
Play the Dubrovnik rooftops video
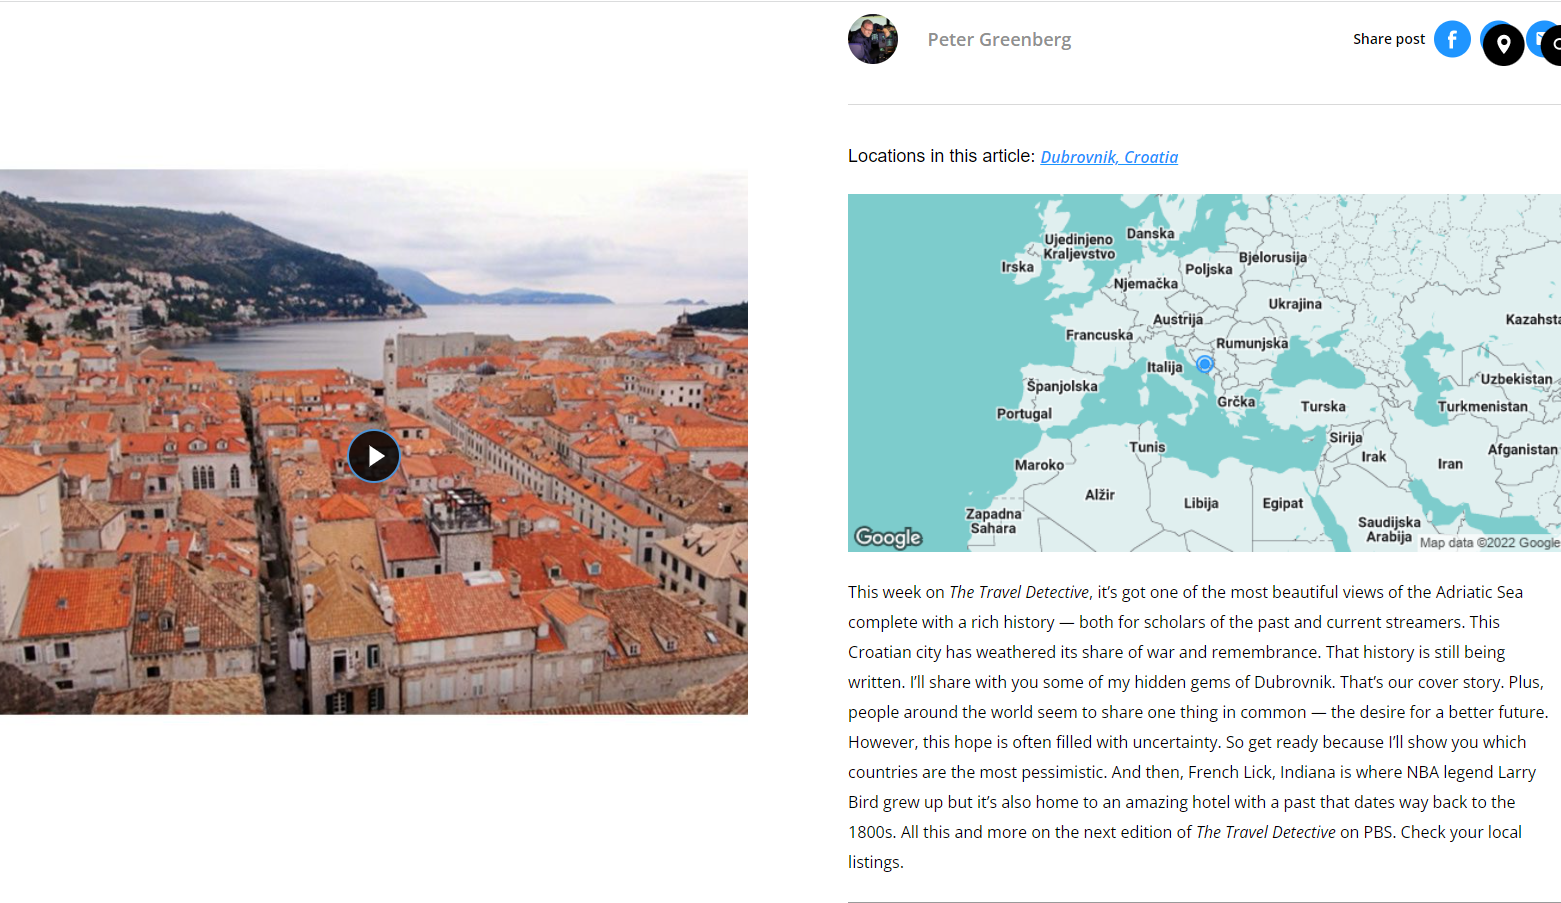(374, 456)
